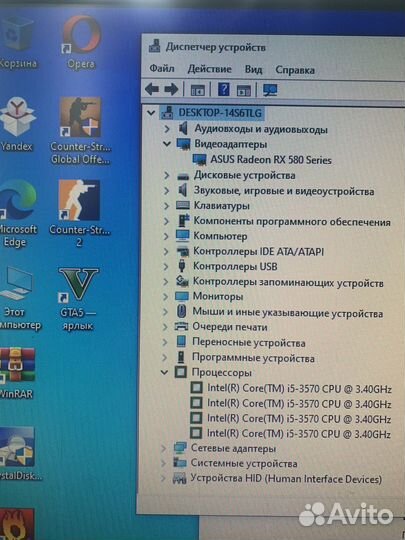Open the Файл menu
Viewport: 405px width, 540px height.
pos(162,69)
